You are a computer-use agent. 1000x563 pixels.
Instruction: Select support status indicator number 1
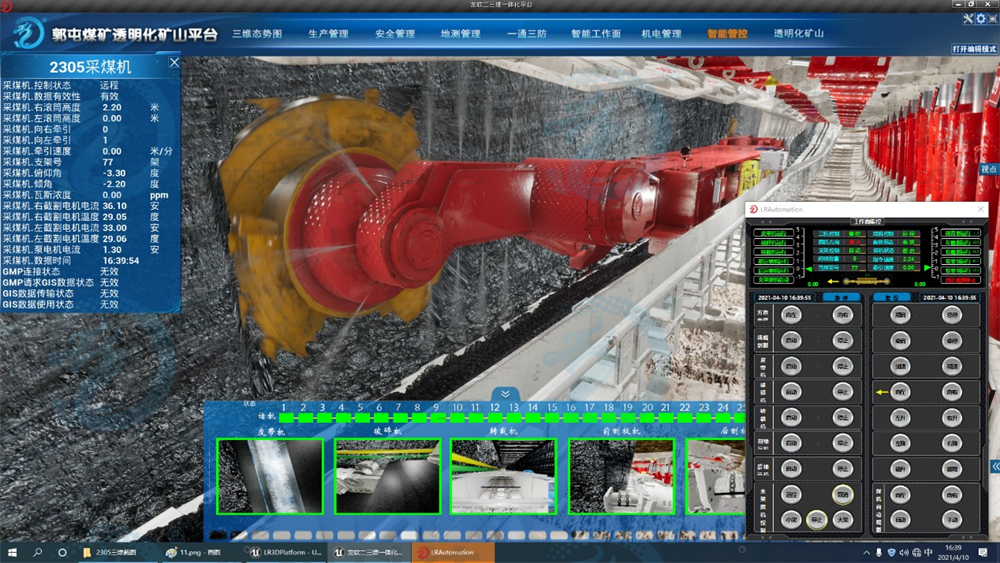284,418
